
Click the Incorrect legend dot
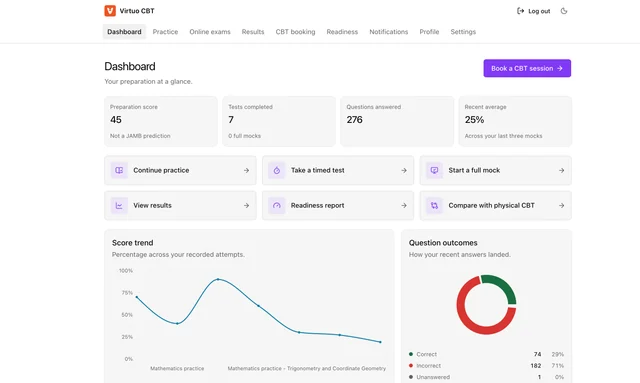coord(411,365)
